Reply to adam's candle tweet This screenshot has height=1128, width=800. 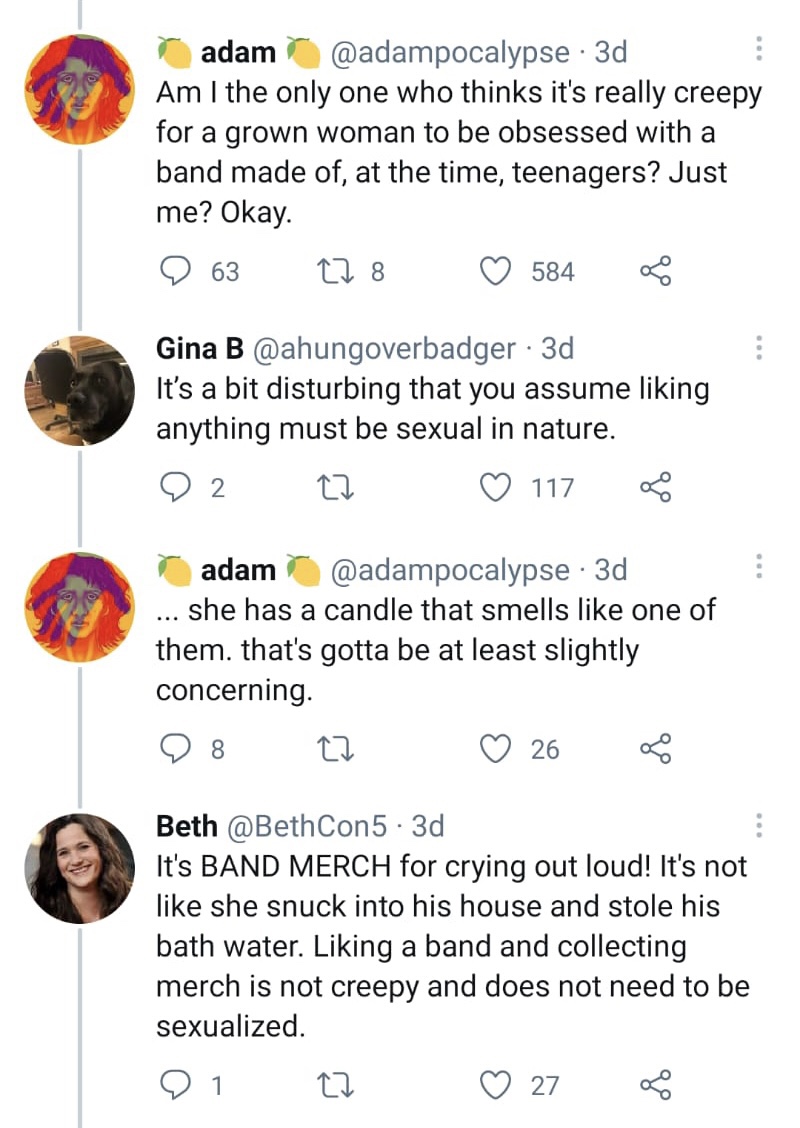tap(176, 749)
